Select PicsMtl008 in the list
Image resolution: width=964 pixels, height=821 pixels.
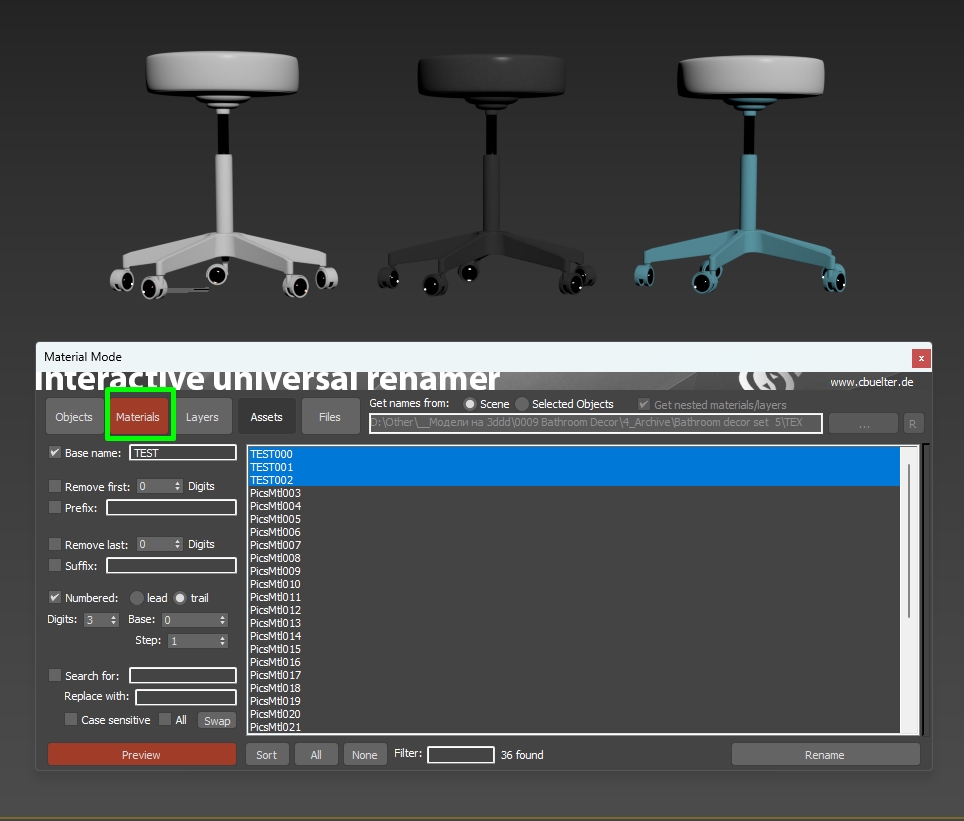pyautogui.click(x=574, y=558)
